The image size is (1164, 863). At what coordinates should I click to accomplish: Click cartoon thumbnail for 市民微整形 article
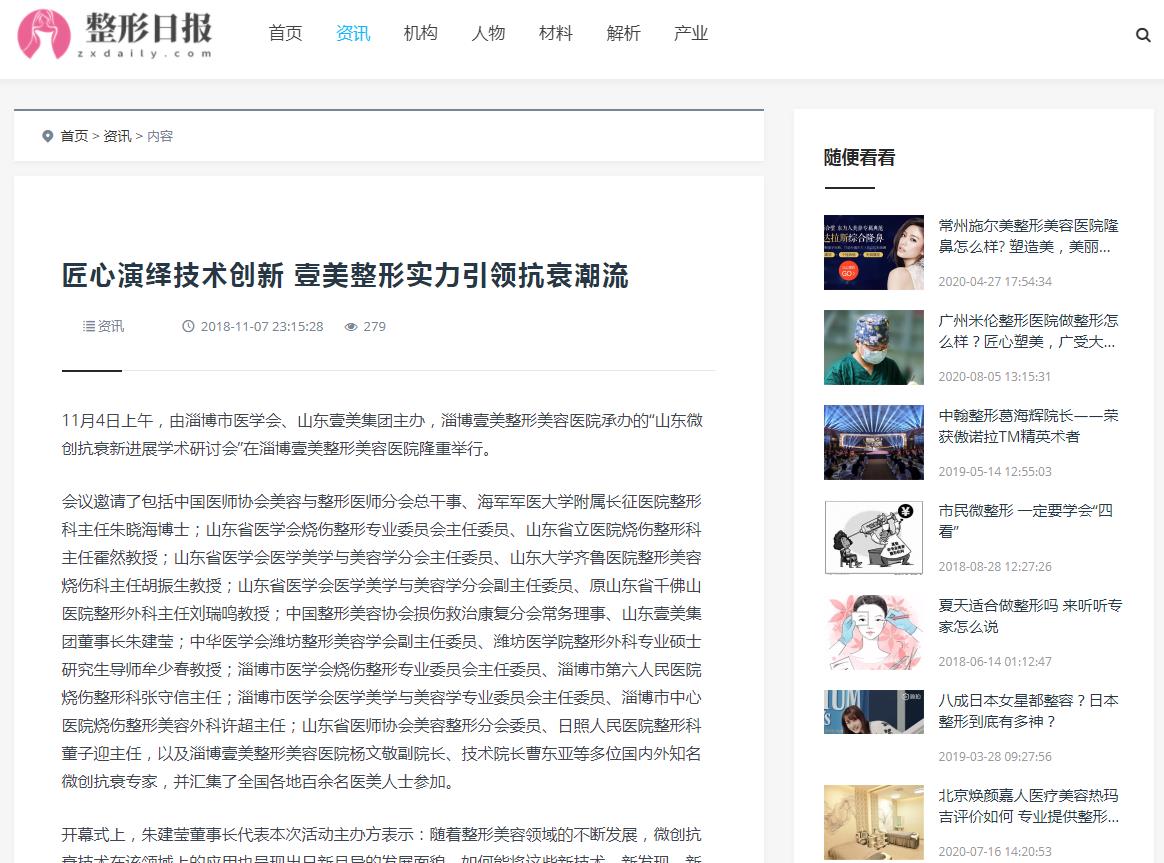pos(874,537)
